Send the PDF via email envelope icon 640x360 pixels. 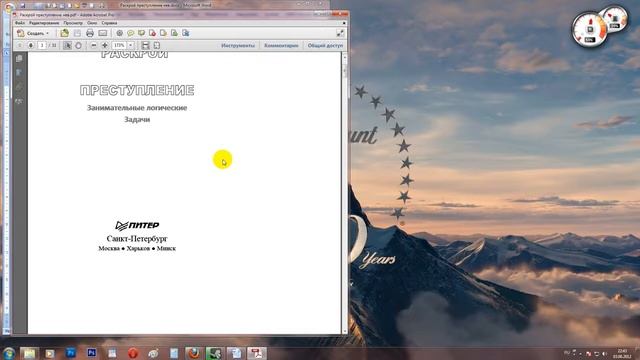102,33
